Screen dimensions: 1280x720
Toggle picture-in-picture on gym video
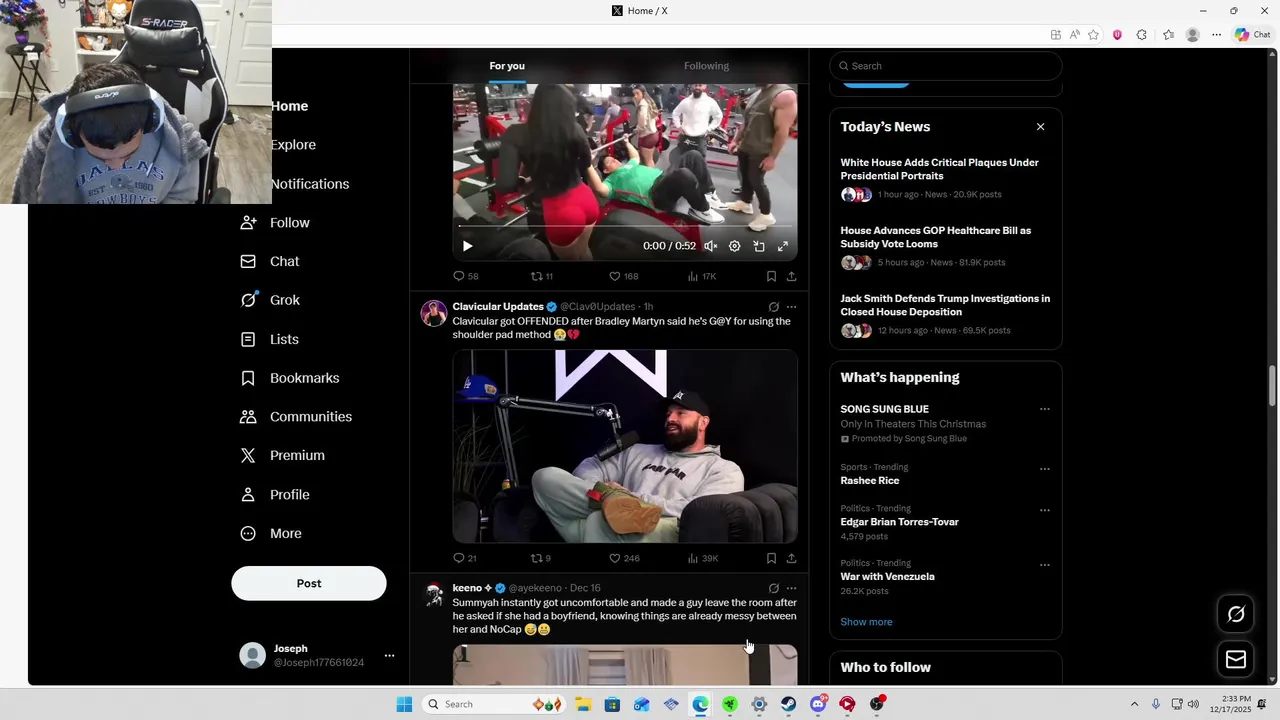(x=759, y=246)
